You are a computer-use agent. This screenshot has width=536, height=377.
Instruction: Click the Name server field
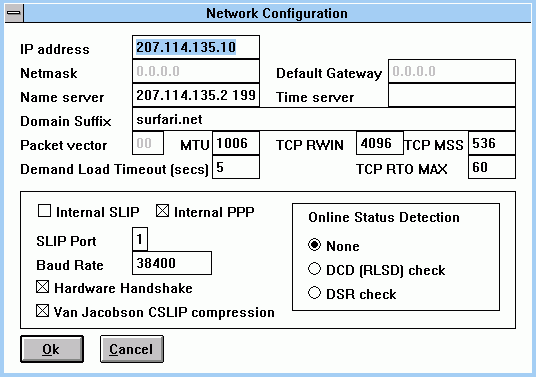click(196, 95)
